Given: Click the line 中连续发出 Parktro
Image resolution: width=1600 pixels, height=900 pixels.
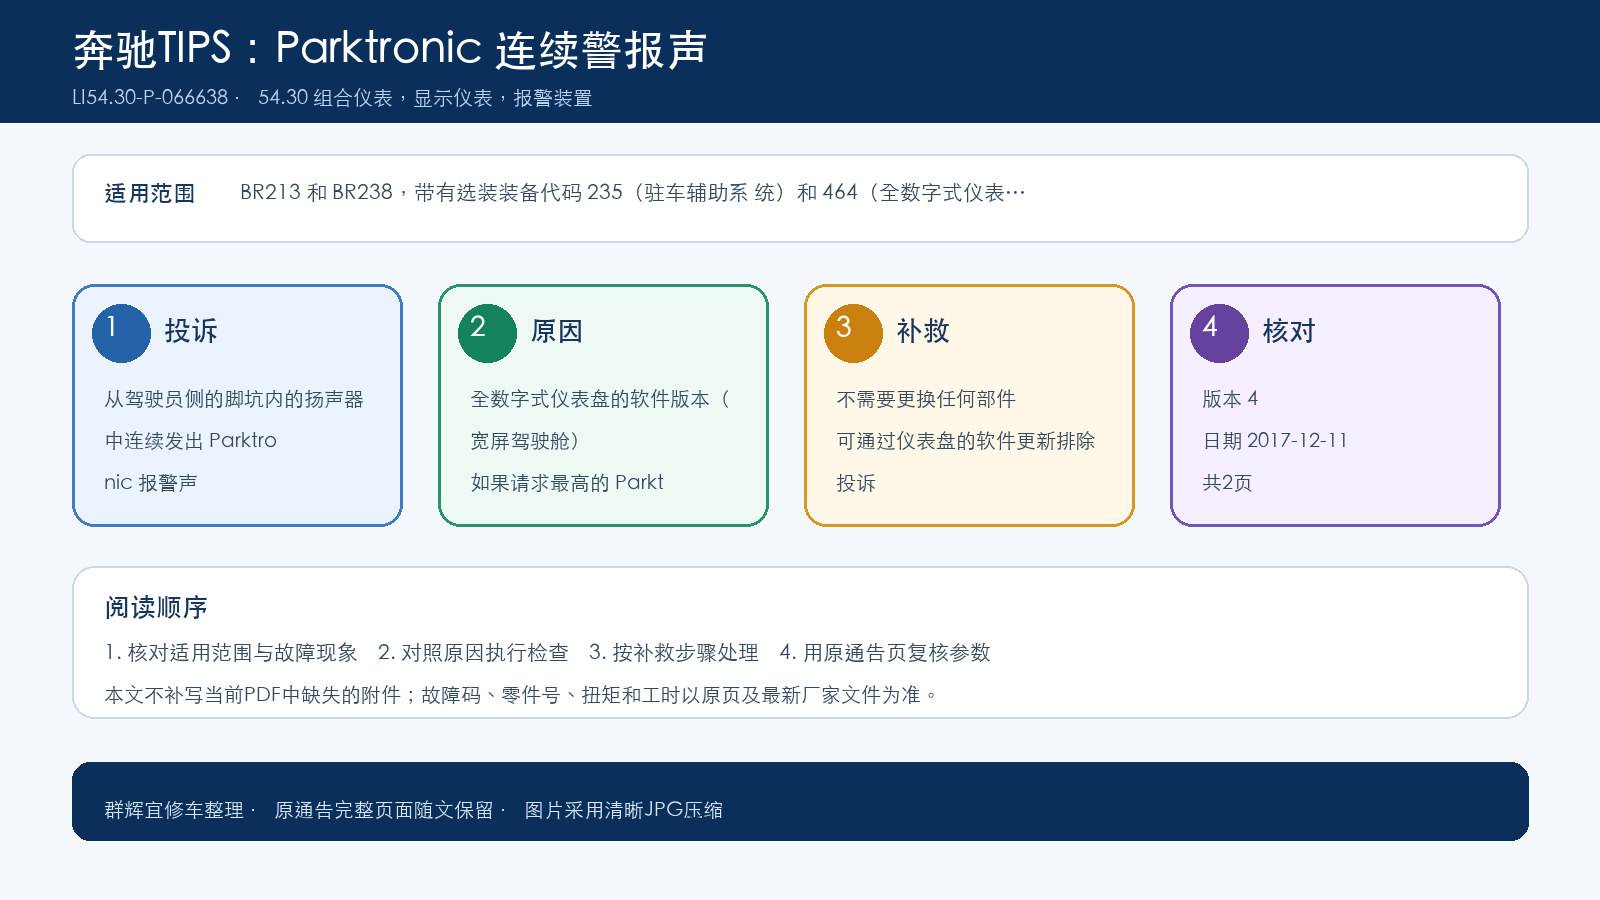Looking at the screenshot, I should point(190,441).
